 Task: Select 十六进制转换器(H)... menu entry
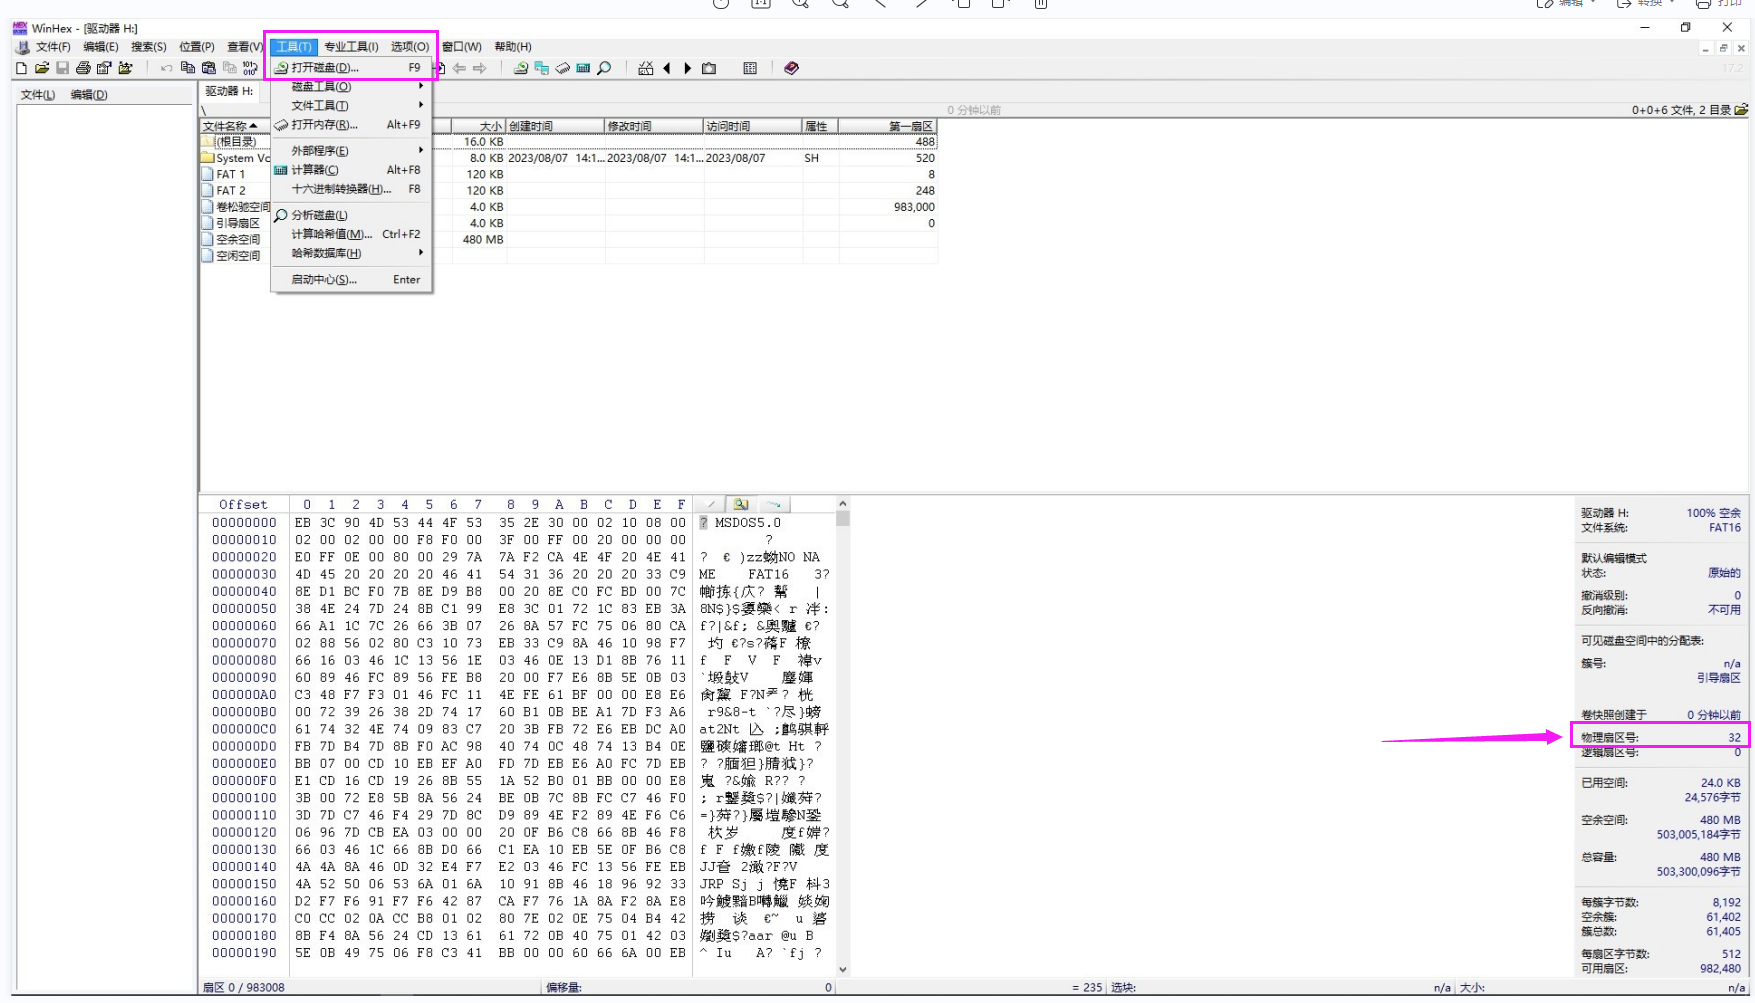[x=351, y=189]
